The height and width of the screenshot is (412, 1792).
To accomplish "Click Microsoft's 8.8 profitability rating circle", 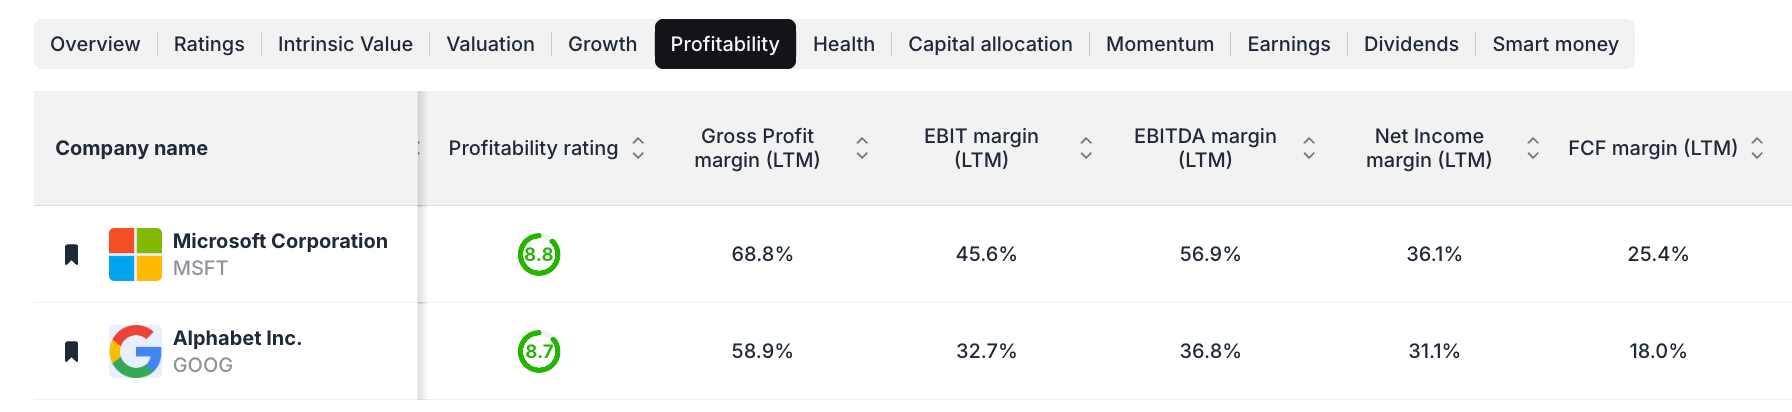I will click(x=539, y=254).
